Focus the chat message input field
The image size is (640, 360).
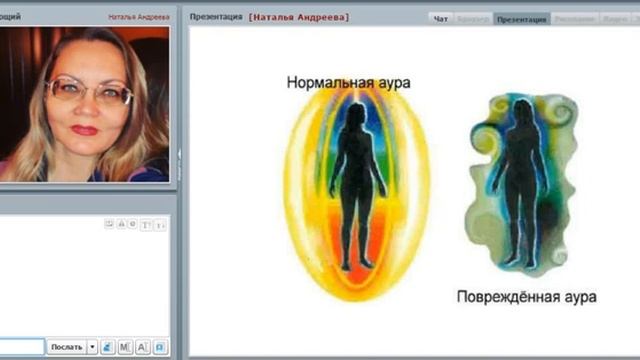[22, 347]
